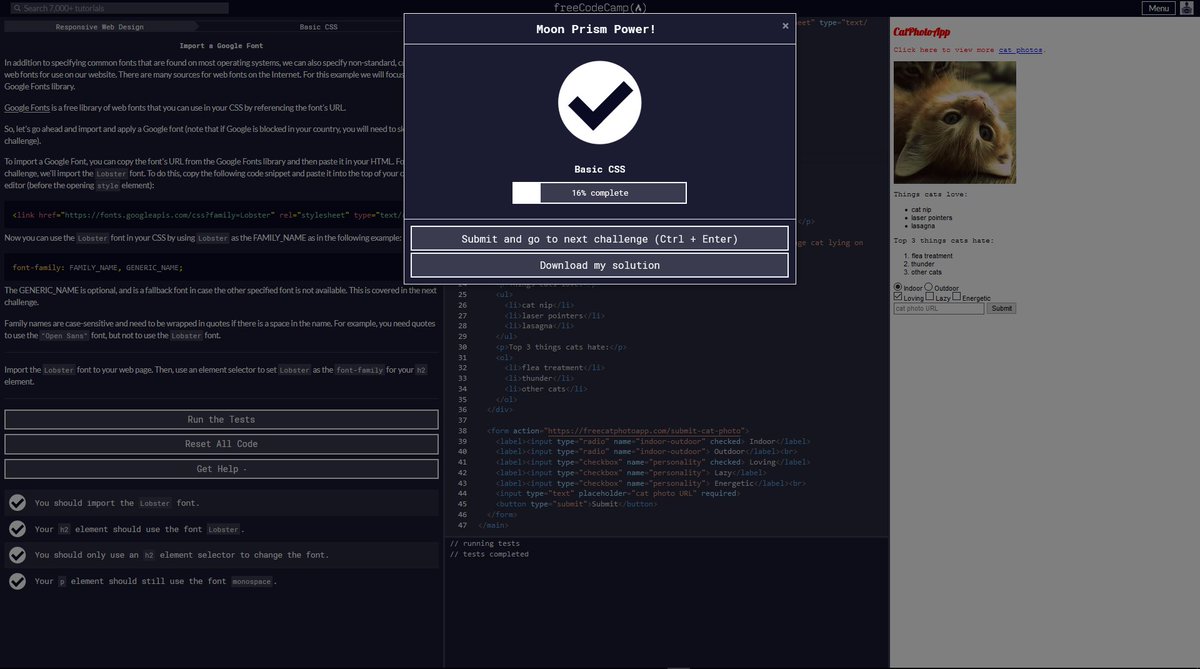Click the search magnifier icon
Screen dimensions: 1200x669
(17, 8)
